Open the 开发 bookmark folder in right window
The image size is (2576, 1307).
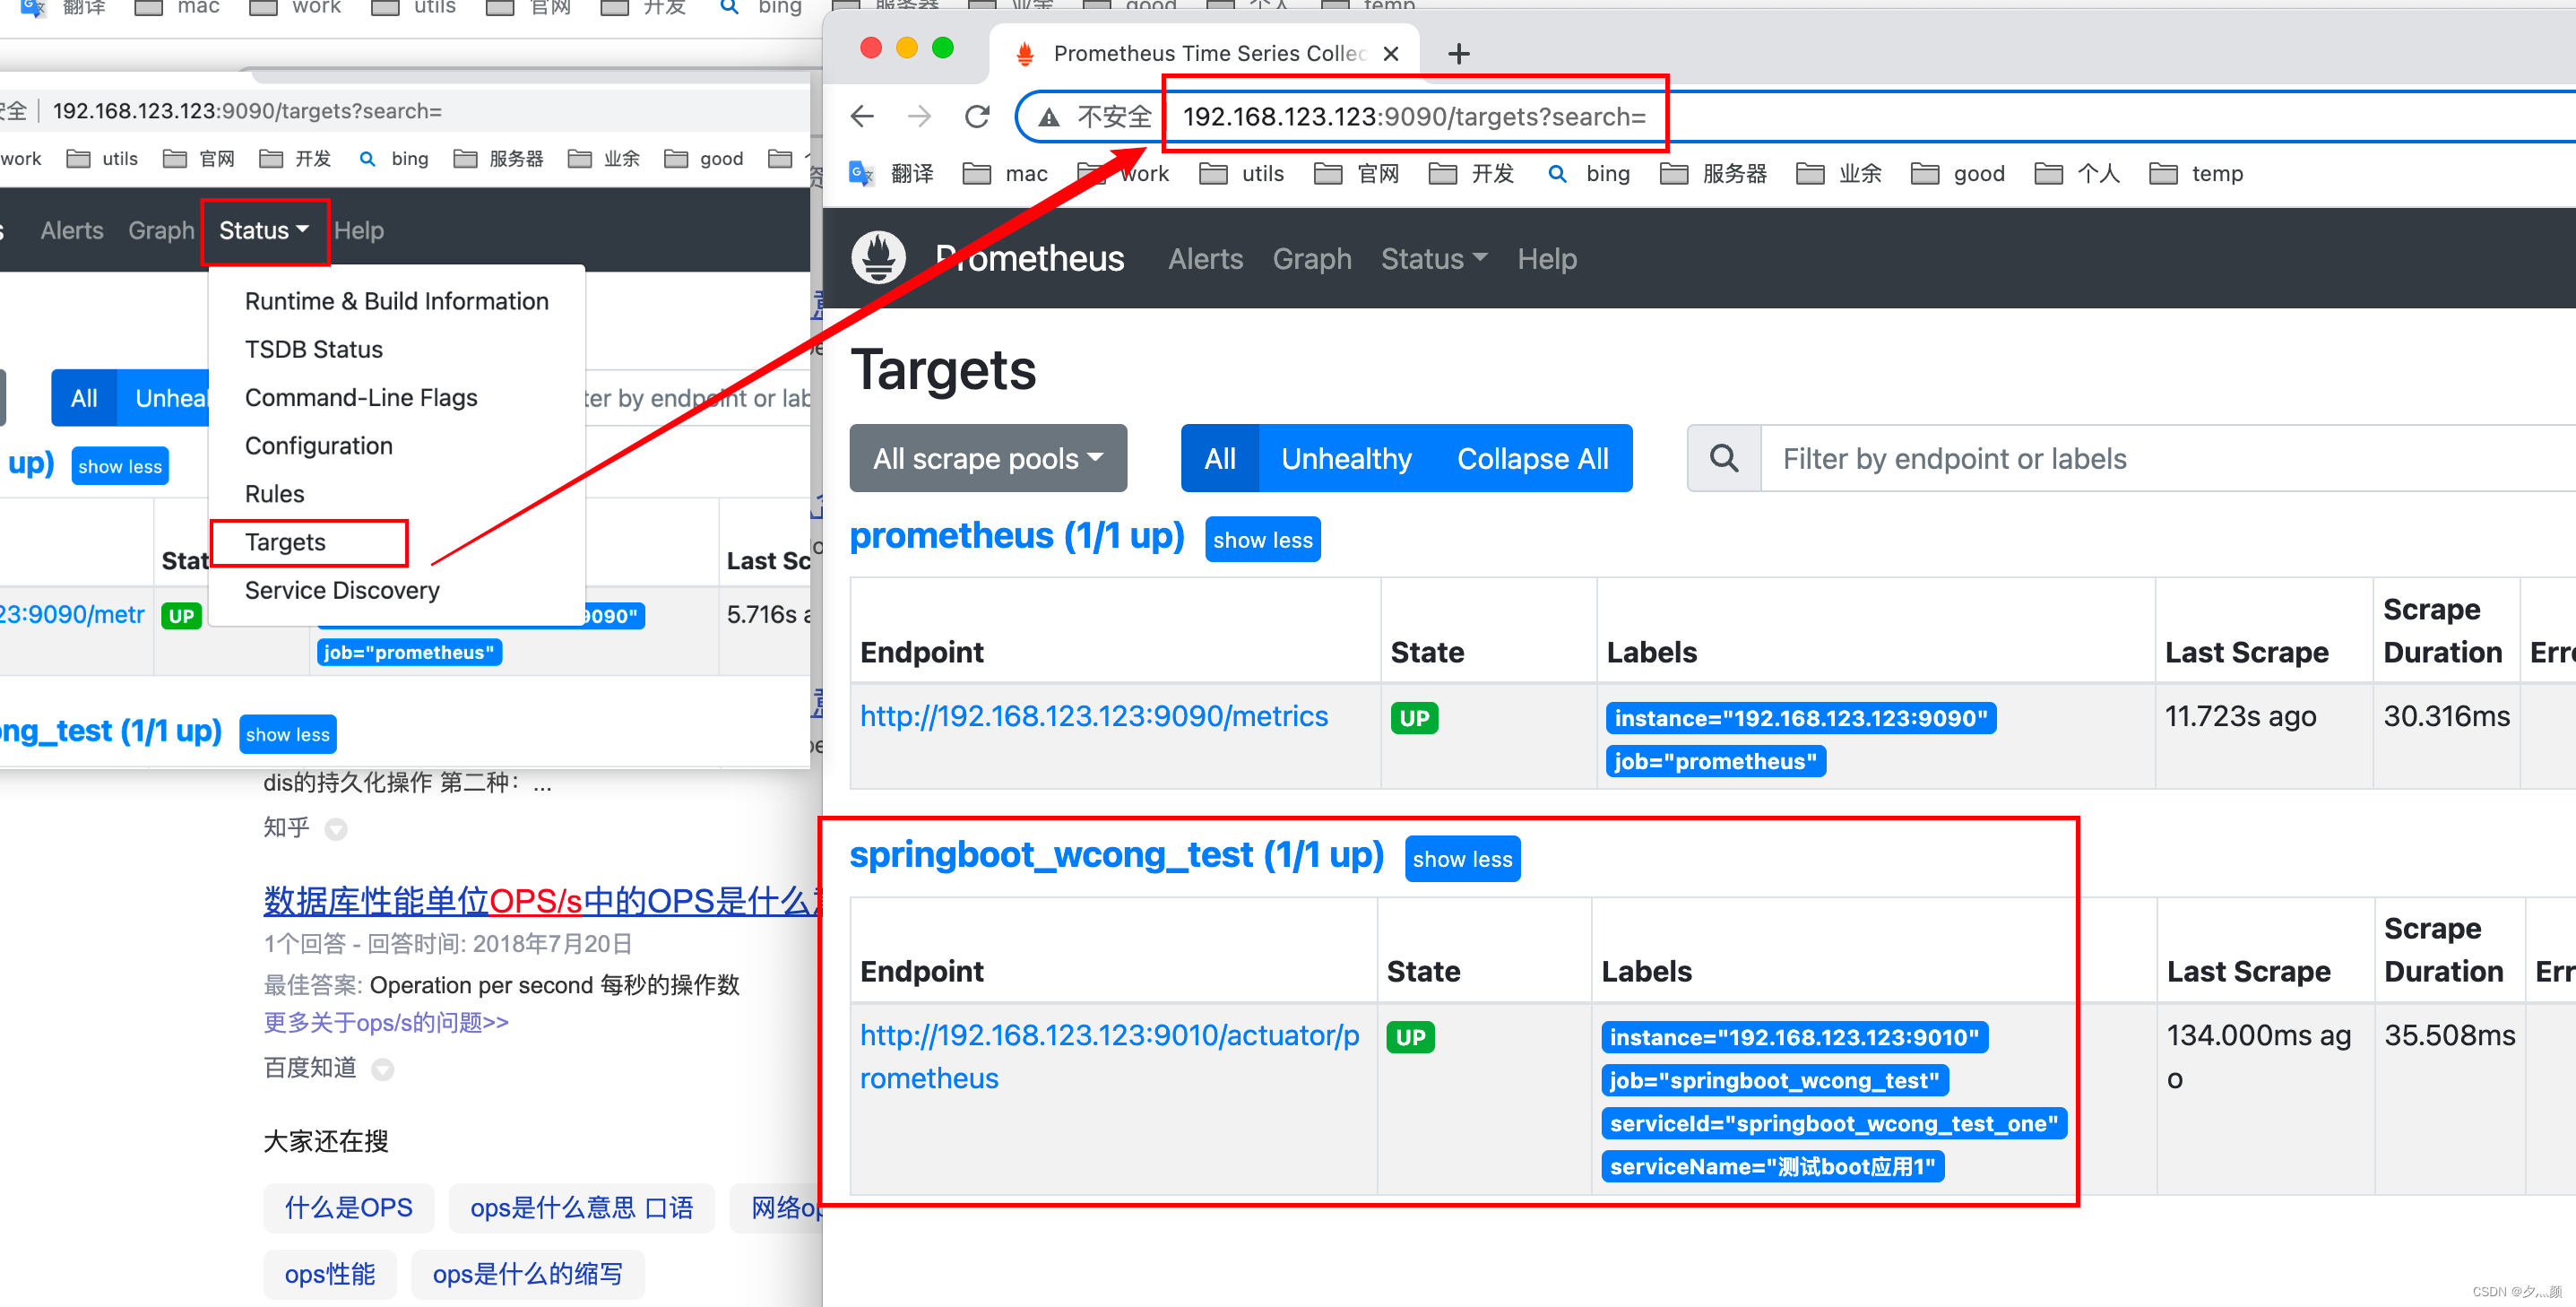point(1471,174)
